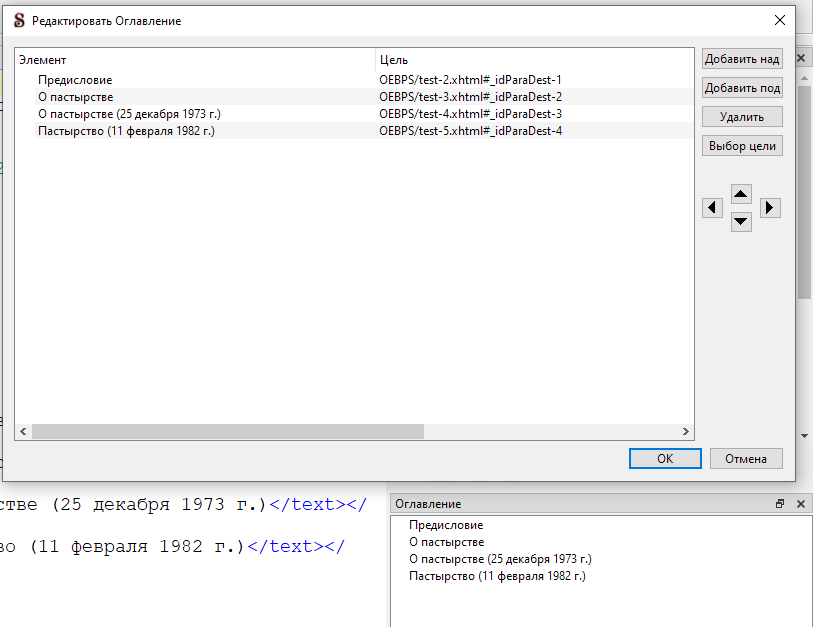
Task: Click the scroll-right arrow of dialog list
Action: pos(685,431)
